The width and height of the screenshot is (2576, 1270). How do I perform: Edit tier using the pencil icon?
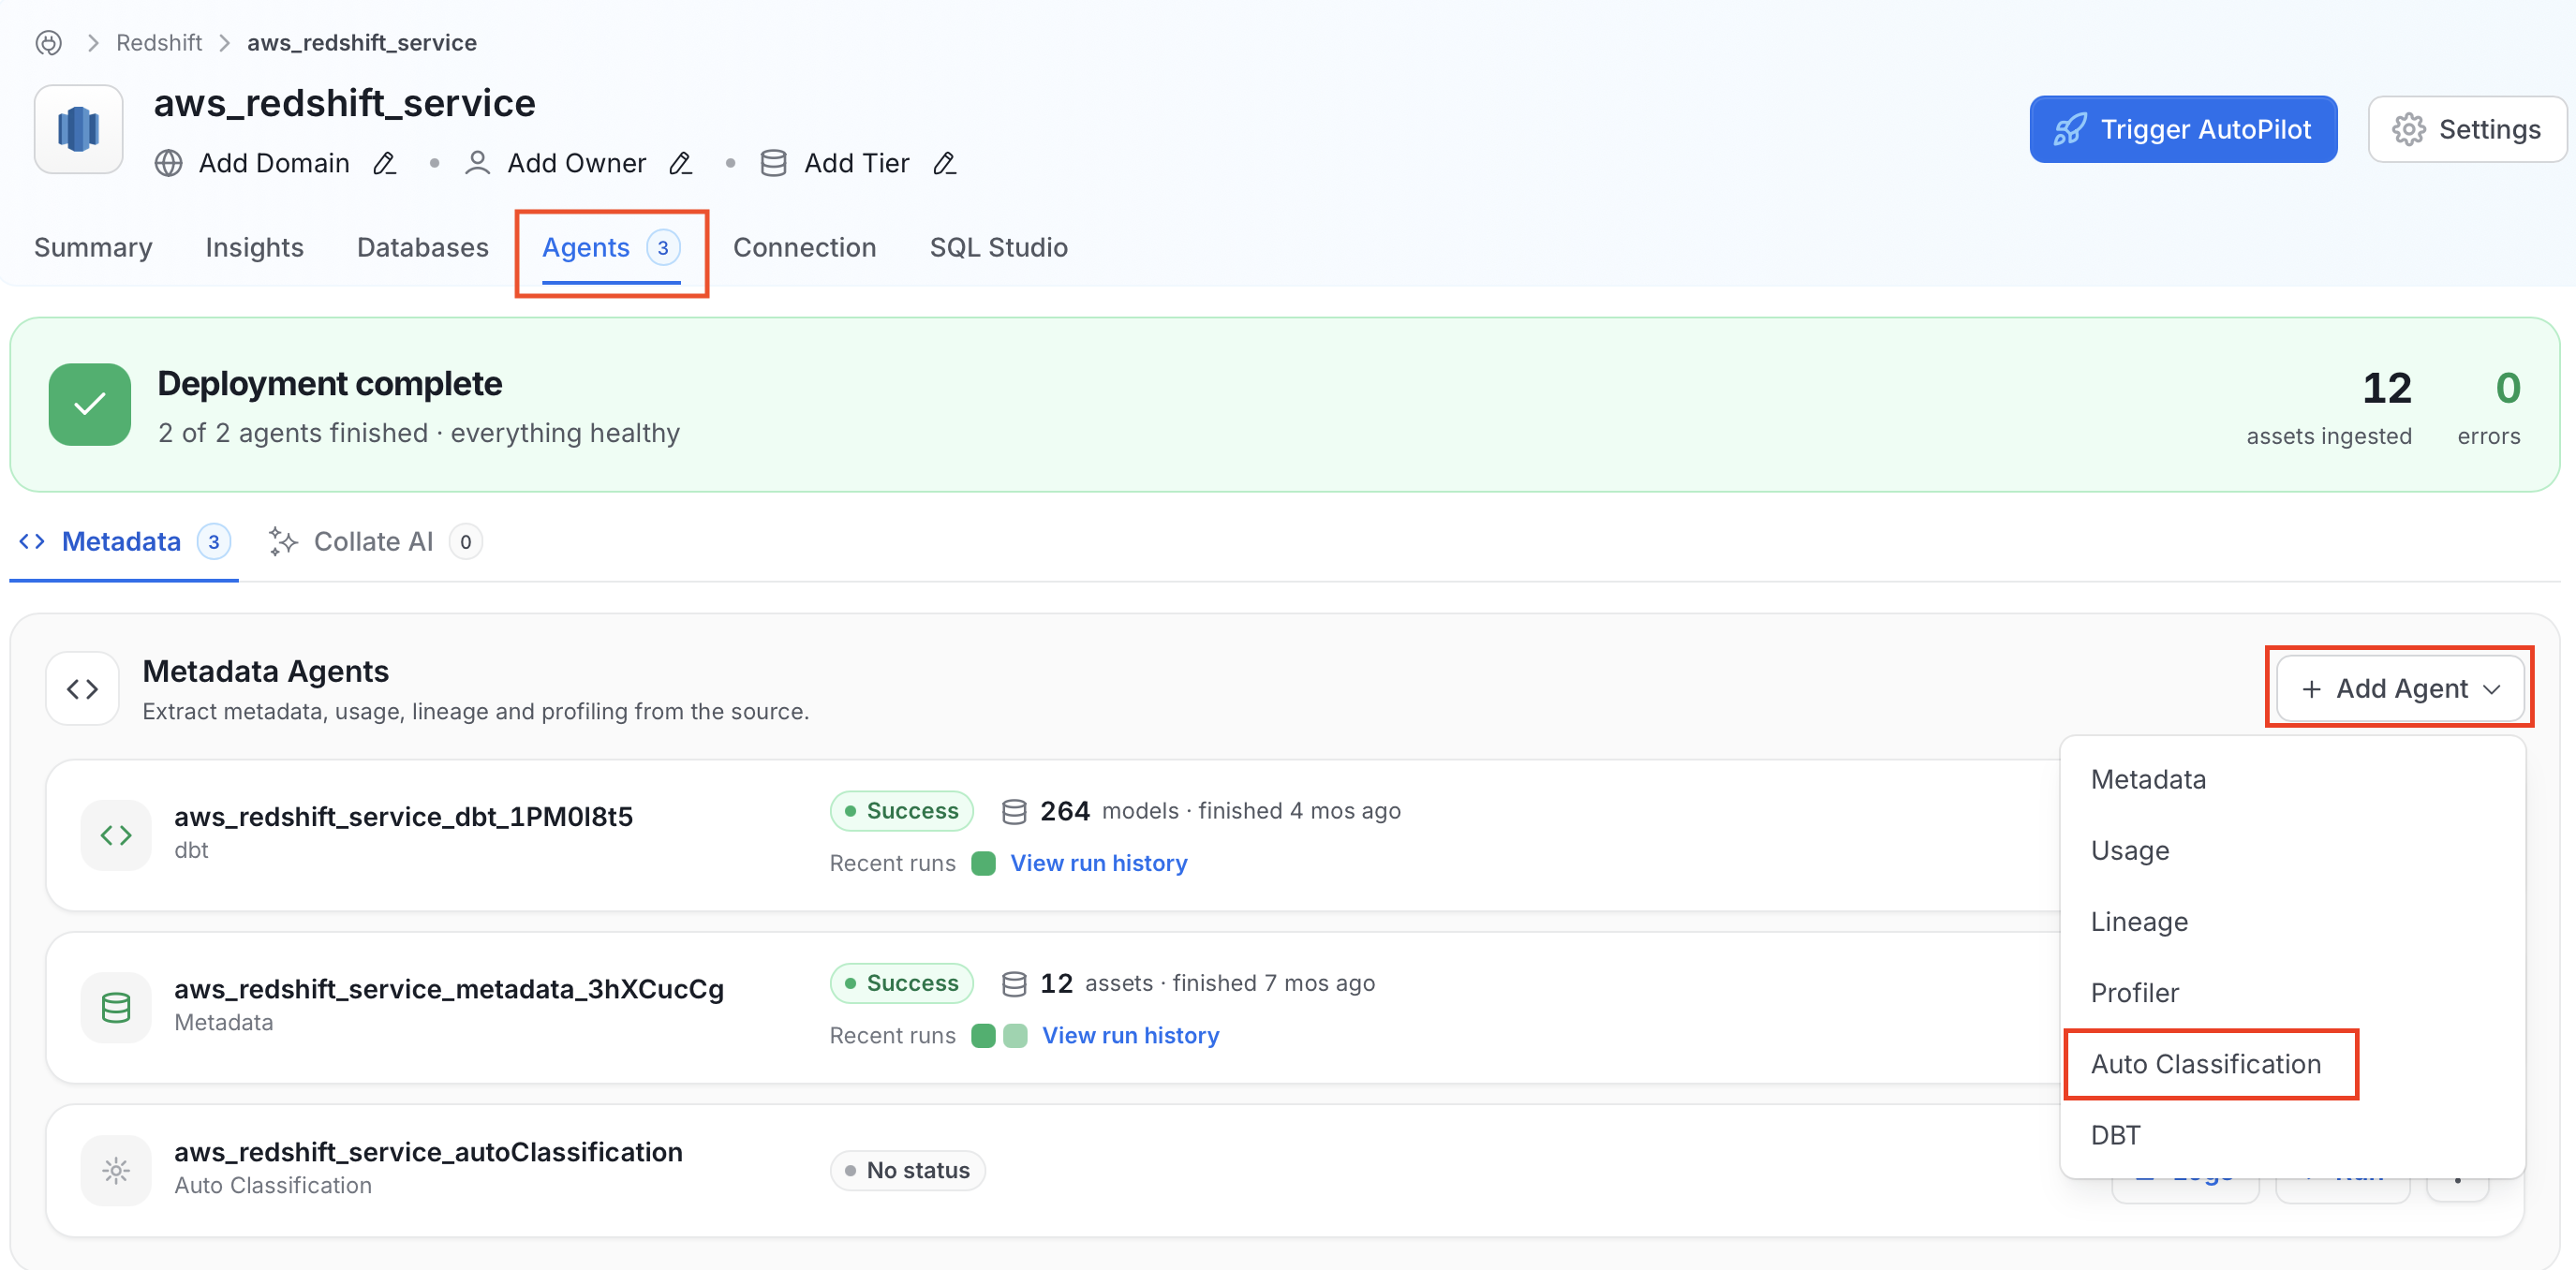(945, 163)
